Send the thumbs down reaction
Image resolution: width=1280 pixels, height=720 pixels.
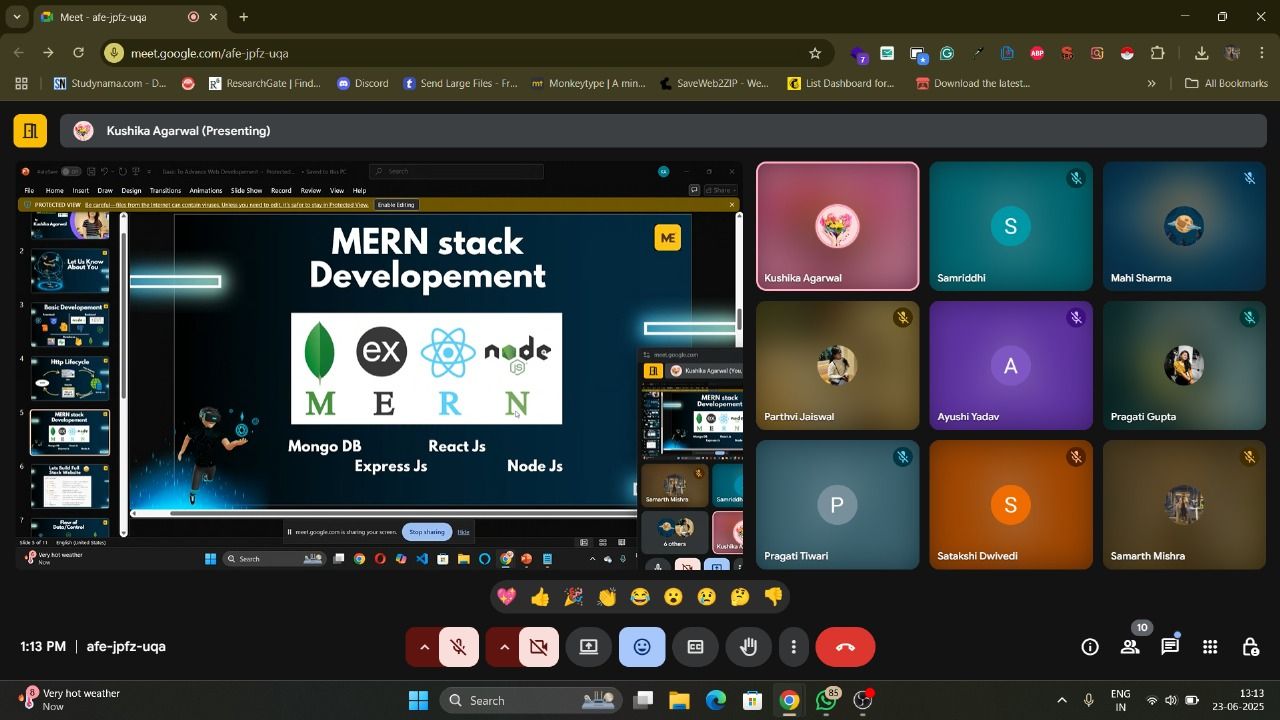point(773,597)
